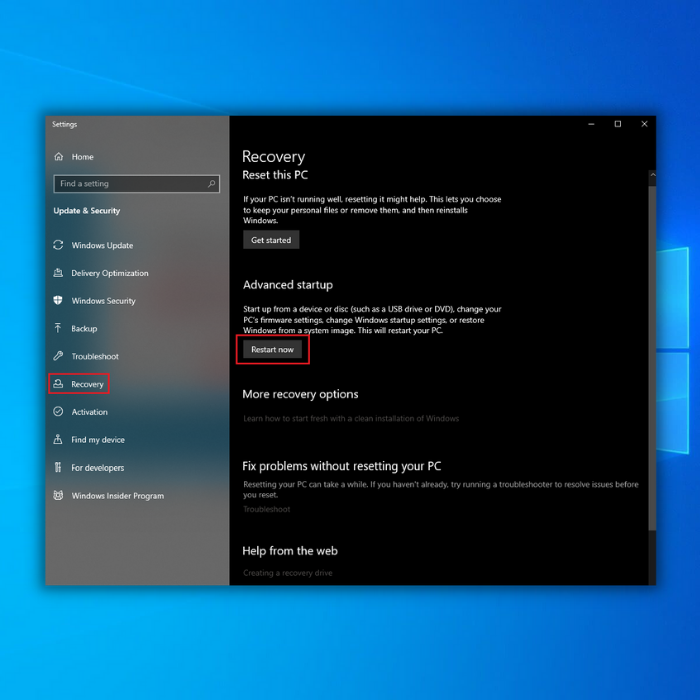The height and width of the screenshot is (700, 700).
Task: Open the Creating a recovery drive link
Action: coord(288,573)
